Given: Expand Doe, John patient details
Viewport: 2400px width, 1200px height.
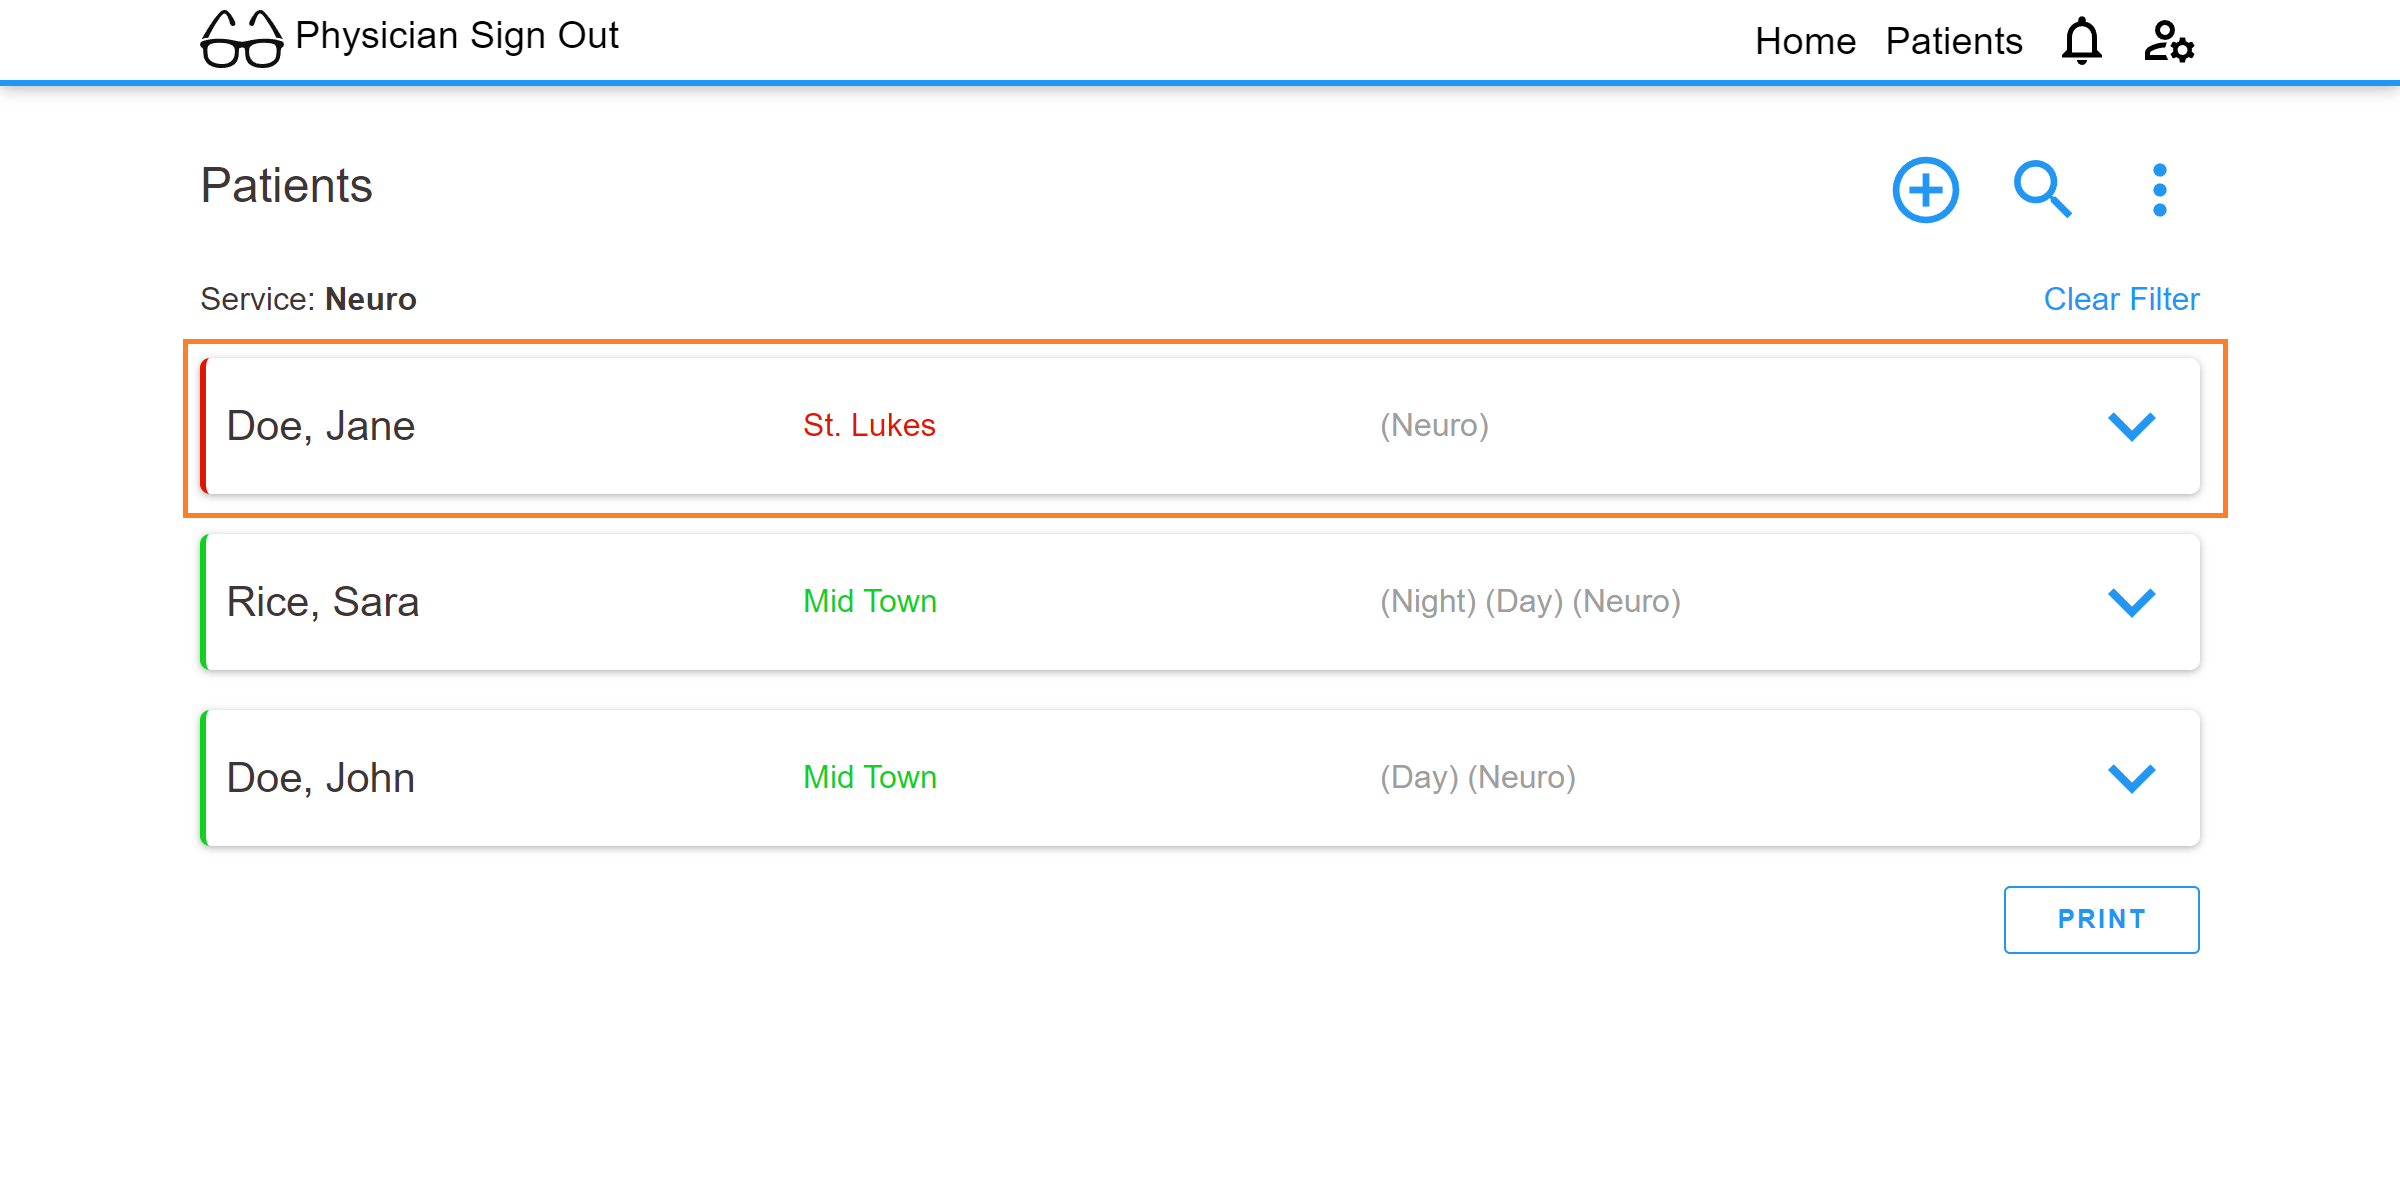Looking at the screenshot, I should coord(2131,778).
